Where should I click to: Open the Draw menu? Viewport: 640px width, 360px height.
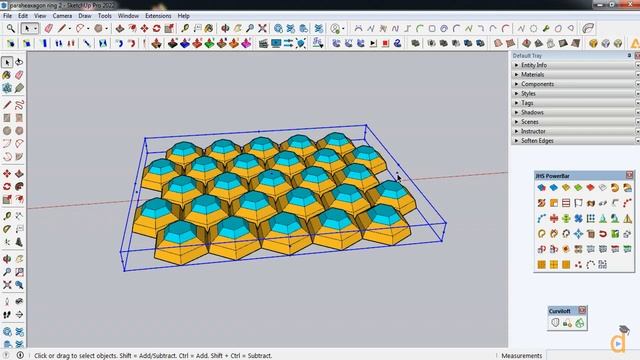click(84, 16)
